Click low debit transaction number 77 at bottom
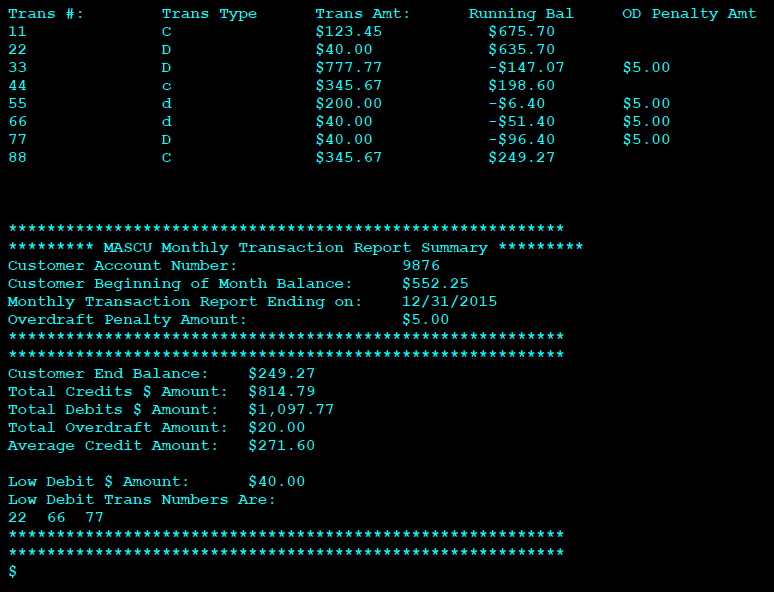The image size is (774, 592). [x=94, y=517]
